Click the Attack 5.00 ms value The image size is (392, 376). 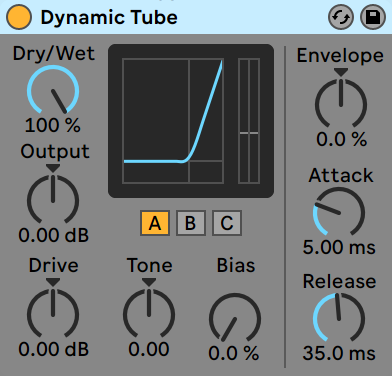339,247
